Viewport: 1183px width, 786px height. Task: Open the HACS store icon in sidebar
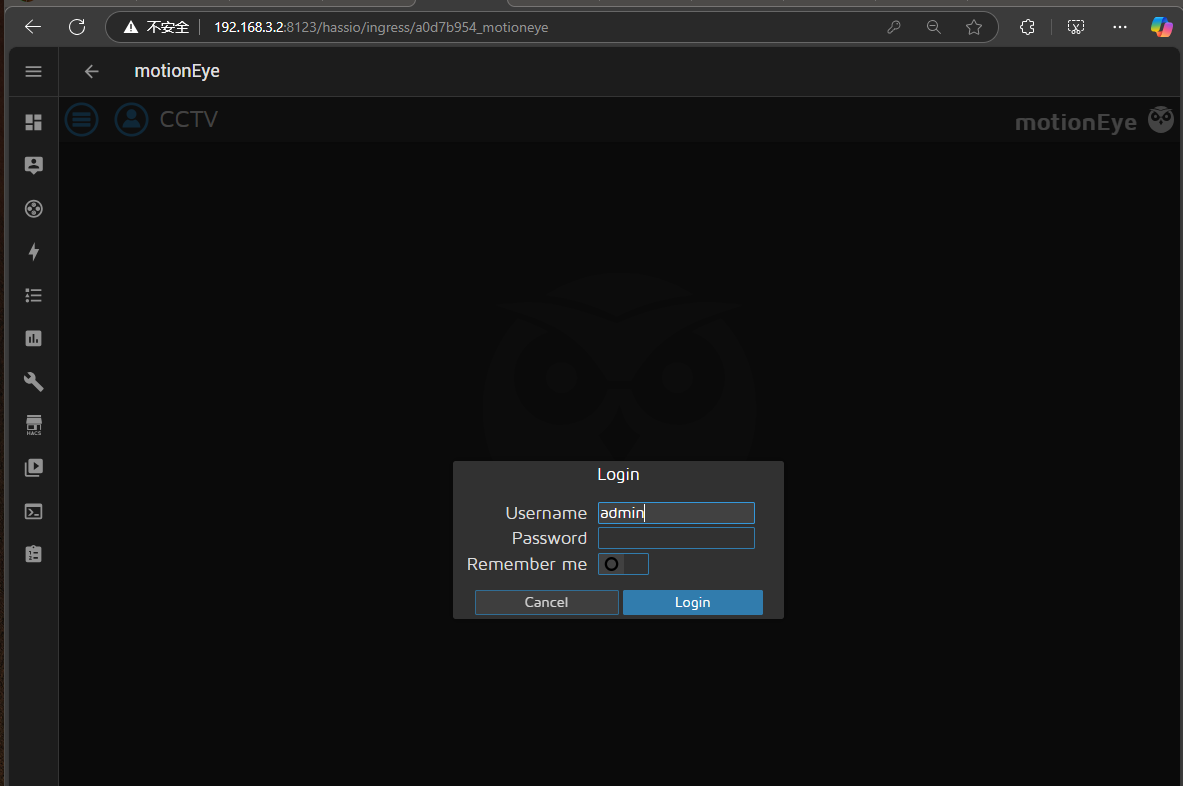(34, 425)
